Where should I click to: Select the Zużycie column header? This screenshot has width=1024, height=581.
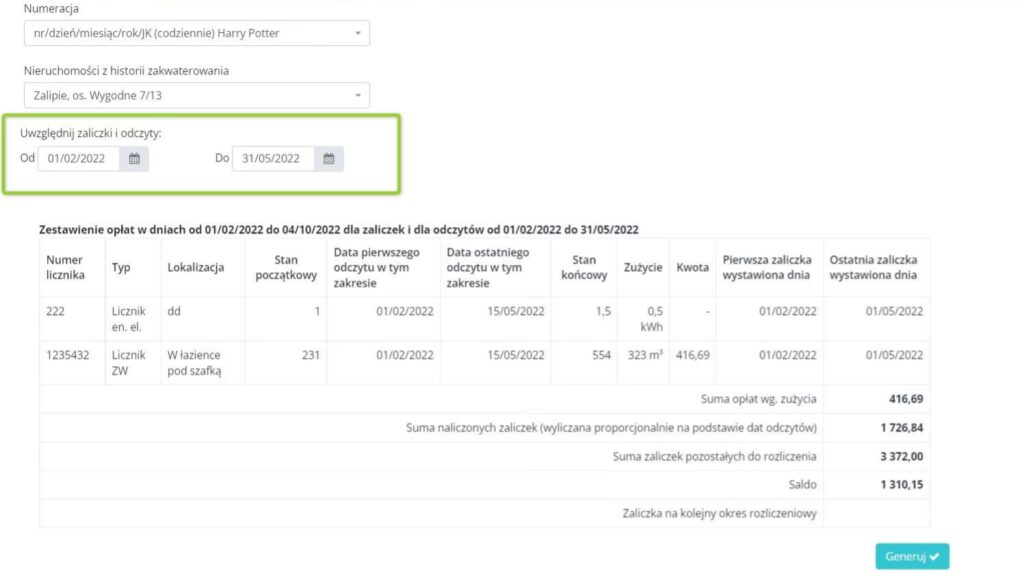pyautogui.click(x=642, y=267)
